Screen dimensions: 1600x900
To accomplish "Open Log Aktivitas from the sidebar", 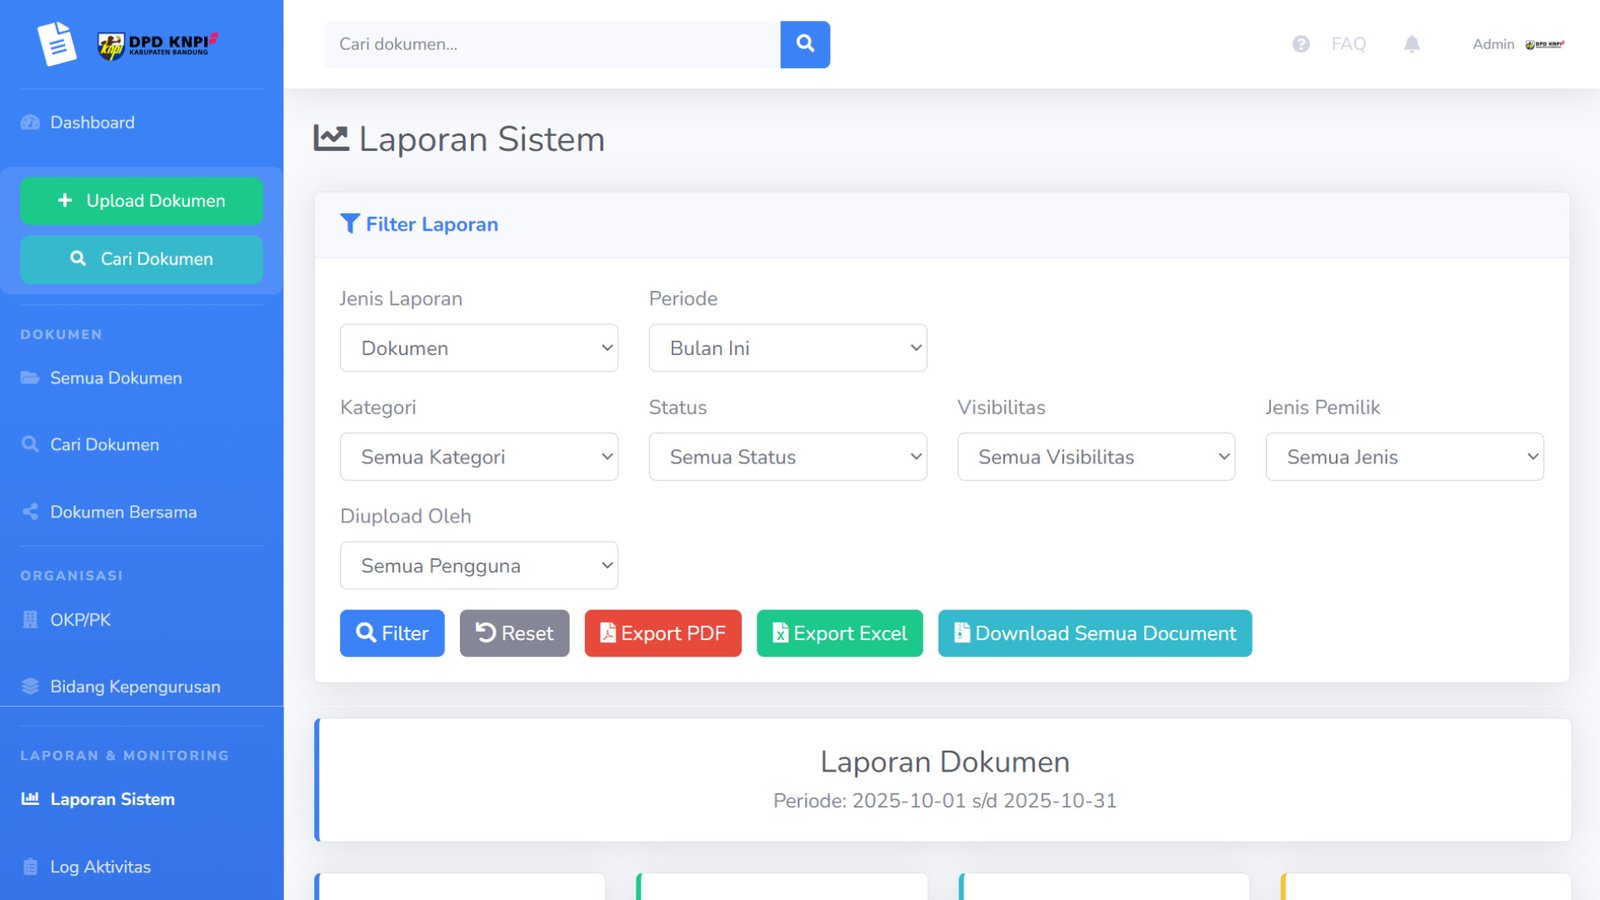I will 100,866.
